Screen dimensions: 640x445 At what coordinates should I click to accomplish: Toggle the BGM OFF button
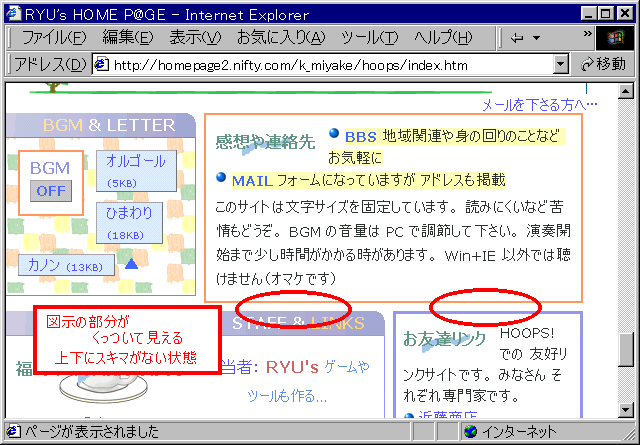point(50,190)
